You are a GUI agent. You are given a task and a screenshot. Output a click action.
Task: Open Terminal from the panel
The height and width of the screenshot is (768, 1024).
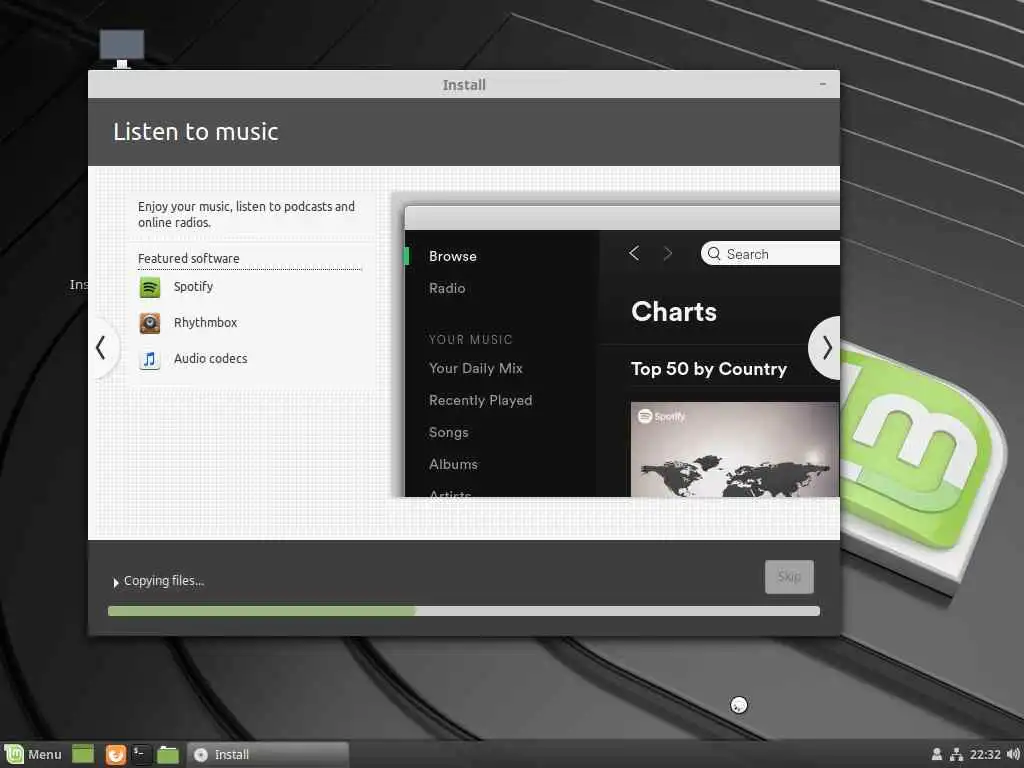coord(142,754)
